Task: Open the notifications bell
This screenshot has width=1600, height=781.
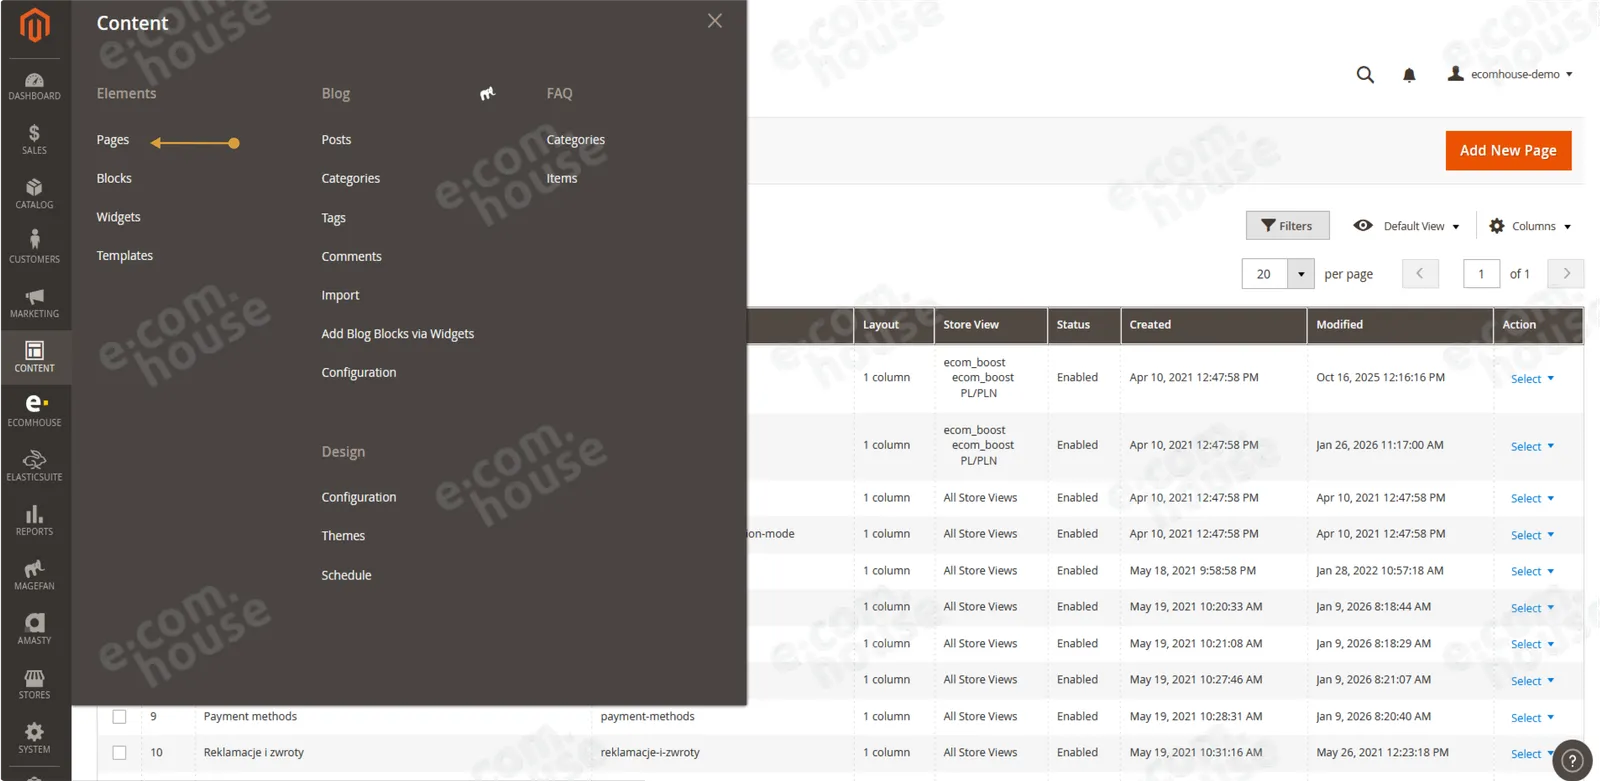Action: click(1409, 75)
